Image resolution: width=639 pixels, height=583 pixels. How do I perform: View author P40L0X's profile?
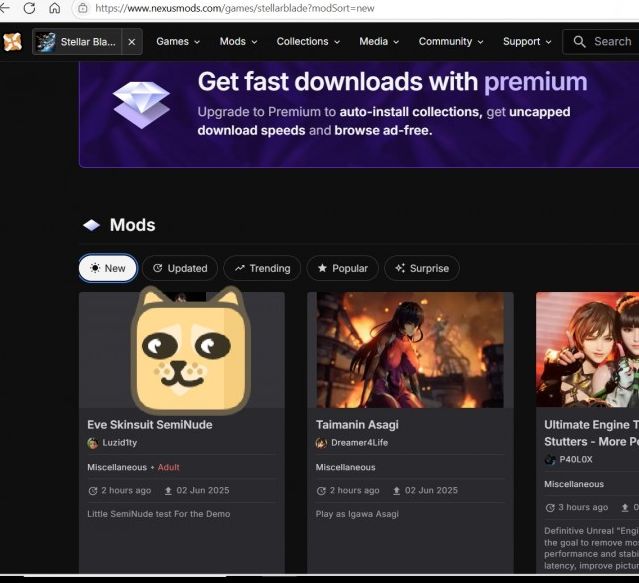[x=575, y=459]
